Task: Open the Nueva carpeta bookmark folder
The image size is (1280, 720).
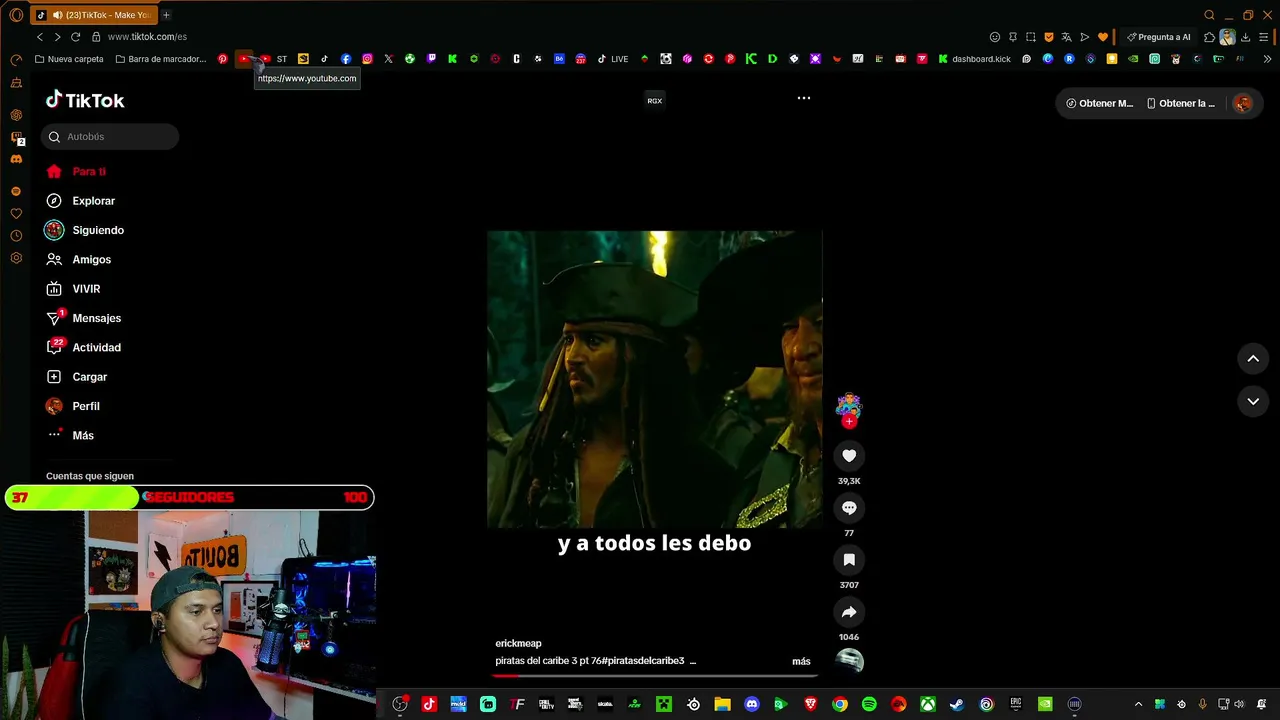Action: coord(69,59)
